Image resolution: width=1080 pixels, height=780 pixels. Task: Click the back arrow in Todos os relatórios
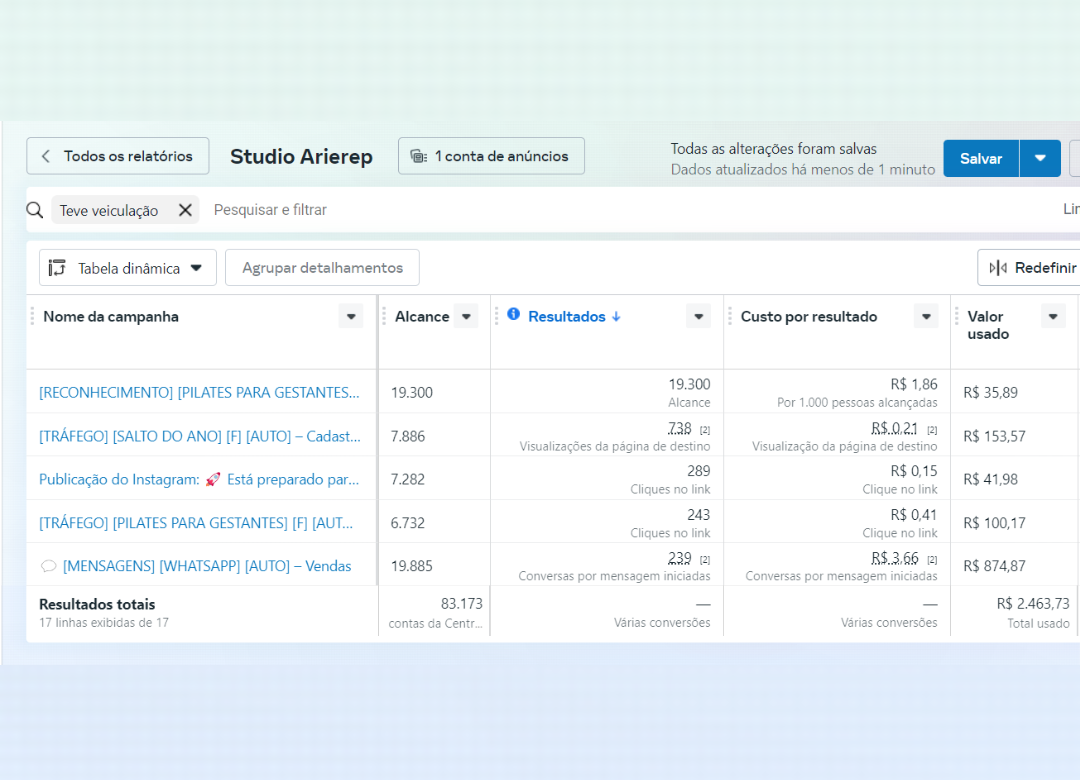click(x=46, y=156)
